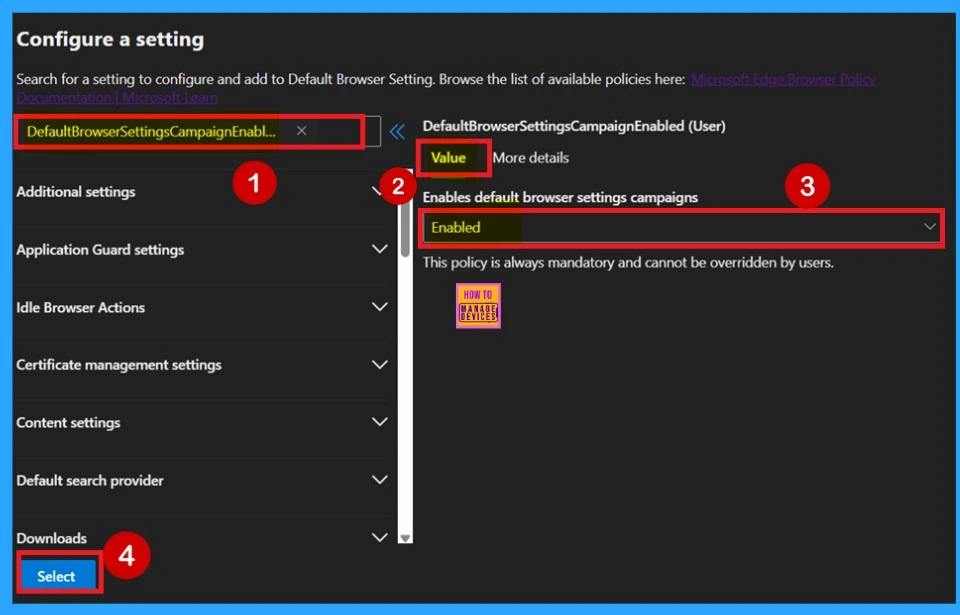Click 'Enables default browser settings campaigns' label

(560, 197)
